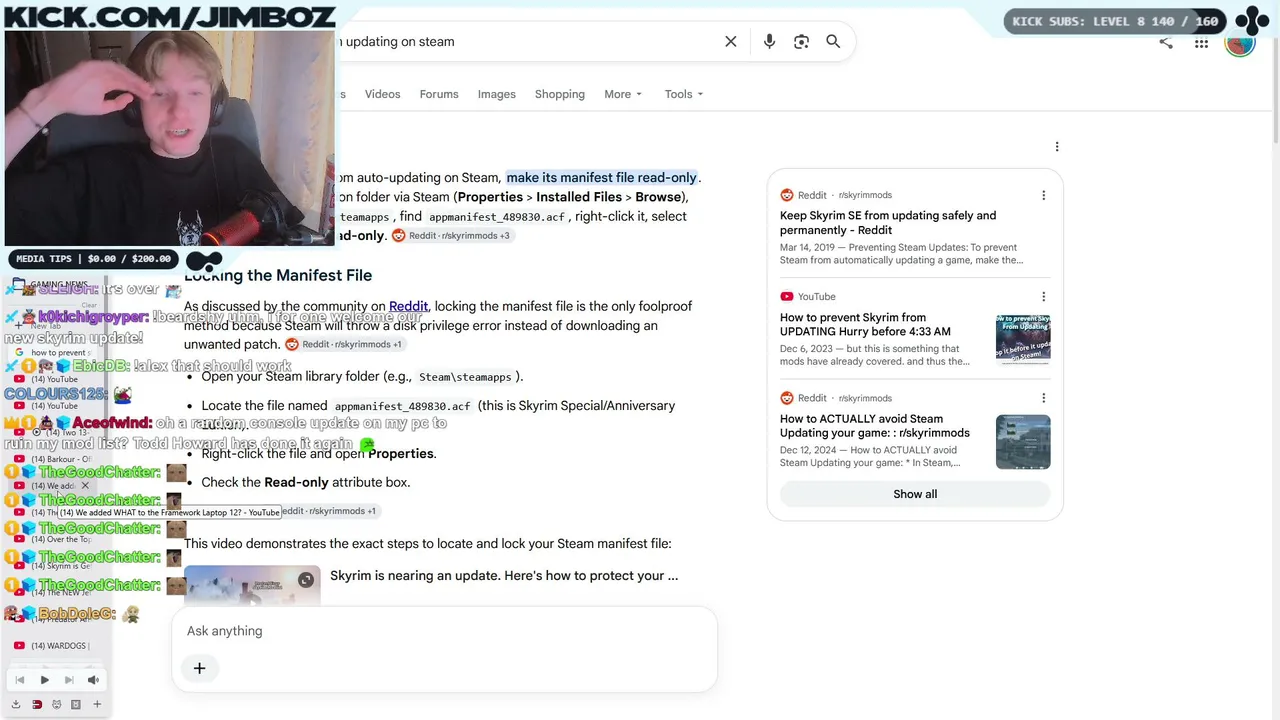Clear the Google search box text
The height and width of the screenshot is (720, 1280).
pos(731,41)
